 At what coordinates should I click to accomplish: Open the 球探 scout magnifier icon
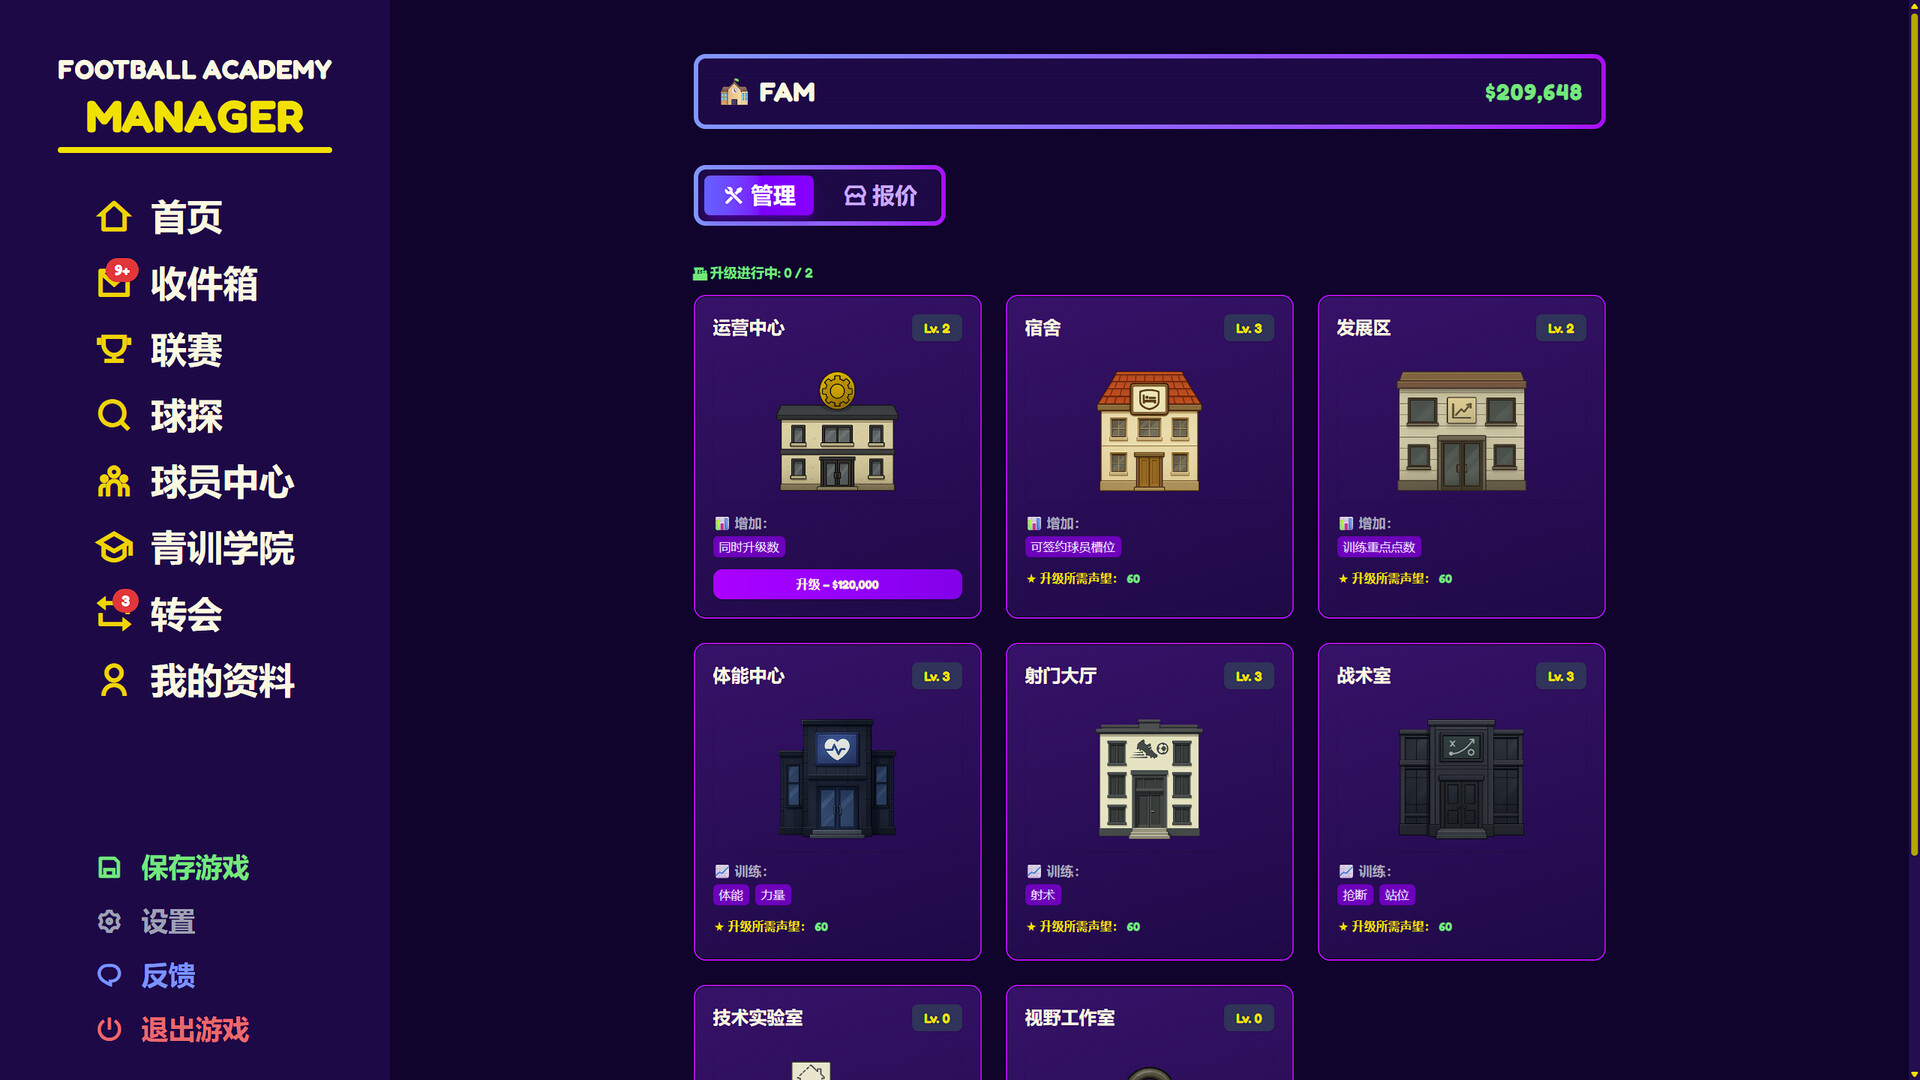tap(114, 415)
